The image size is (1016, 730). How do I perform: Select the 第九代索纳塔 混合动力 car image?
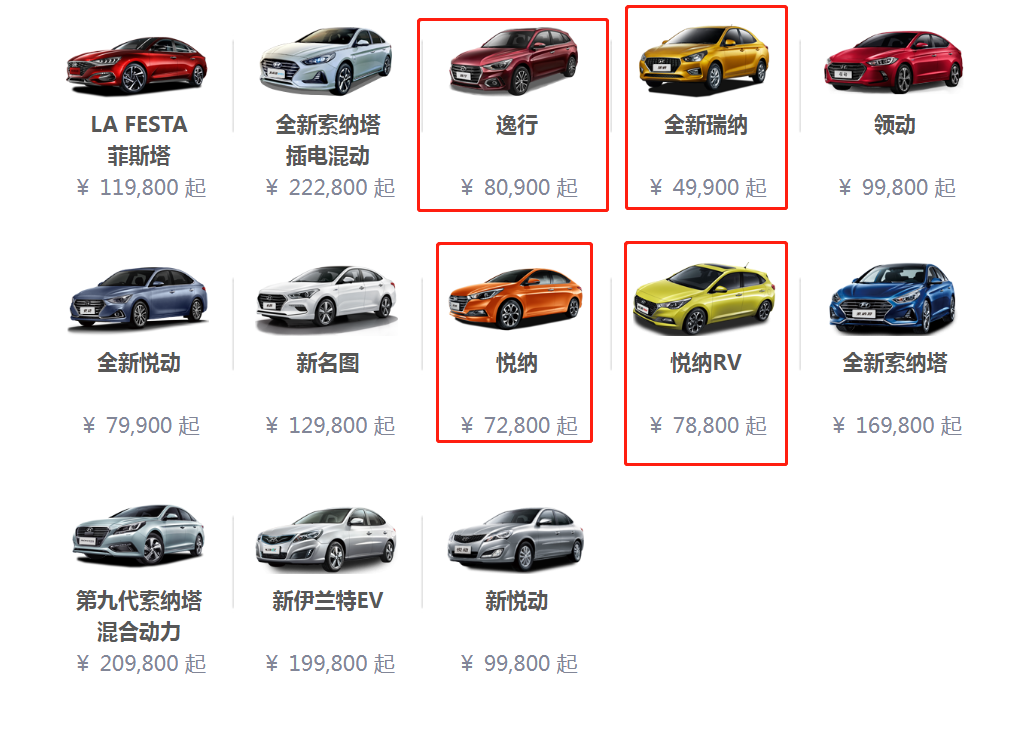click(139, 536)
